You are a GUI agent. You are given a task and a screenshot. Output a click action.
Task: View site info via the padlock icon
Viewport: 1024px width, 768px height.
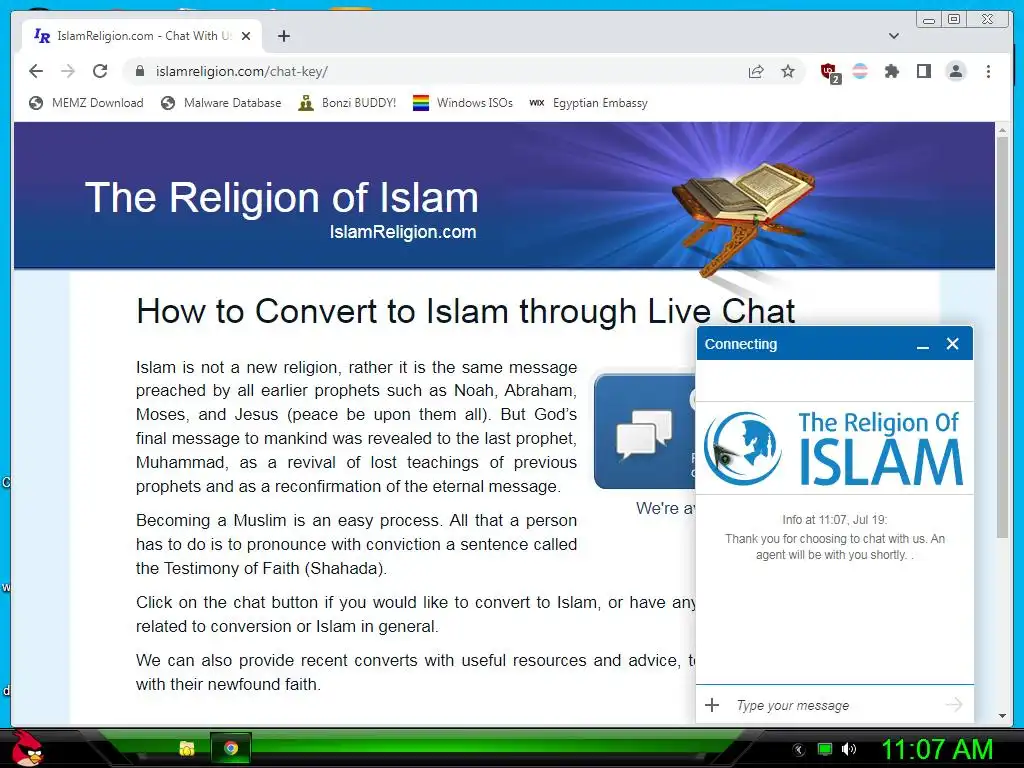point(139,71)
